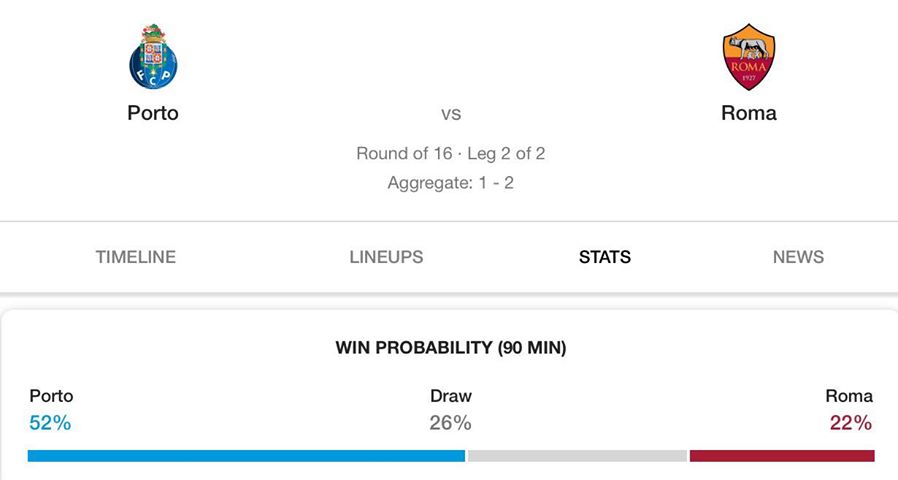Click the Round of 16 leg info text
Viewport: 898px width, 480px height.
pyautogui.click(x=451, y=154)
